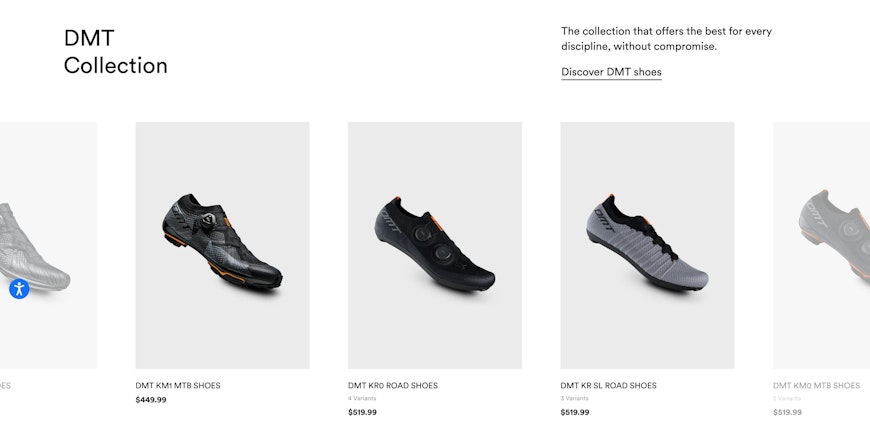Click the $449.99 price
Image resolution: width=870 pixels, height=443 pixels.
click(151, 400)
